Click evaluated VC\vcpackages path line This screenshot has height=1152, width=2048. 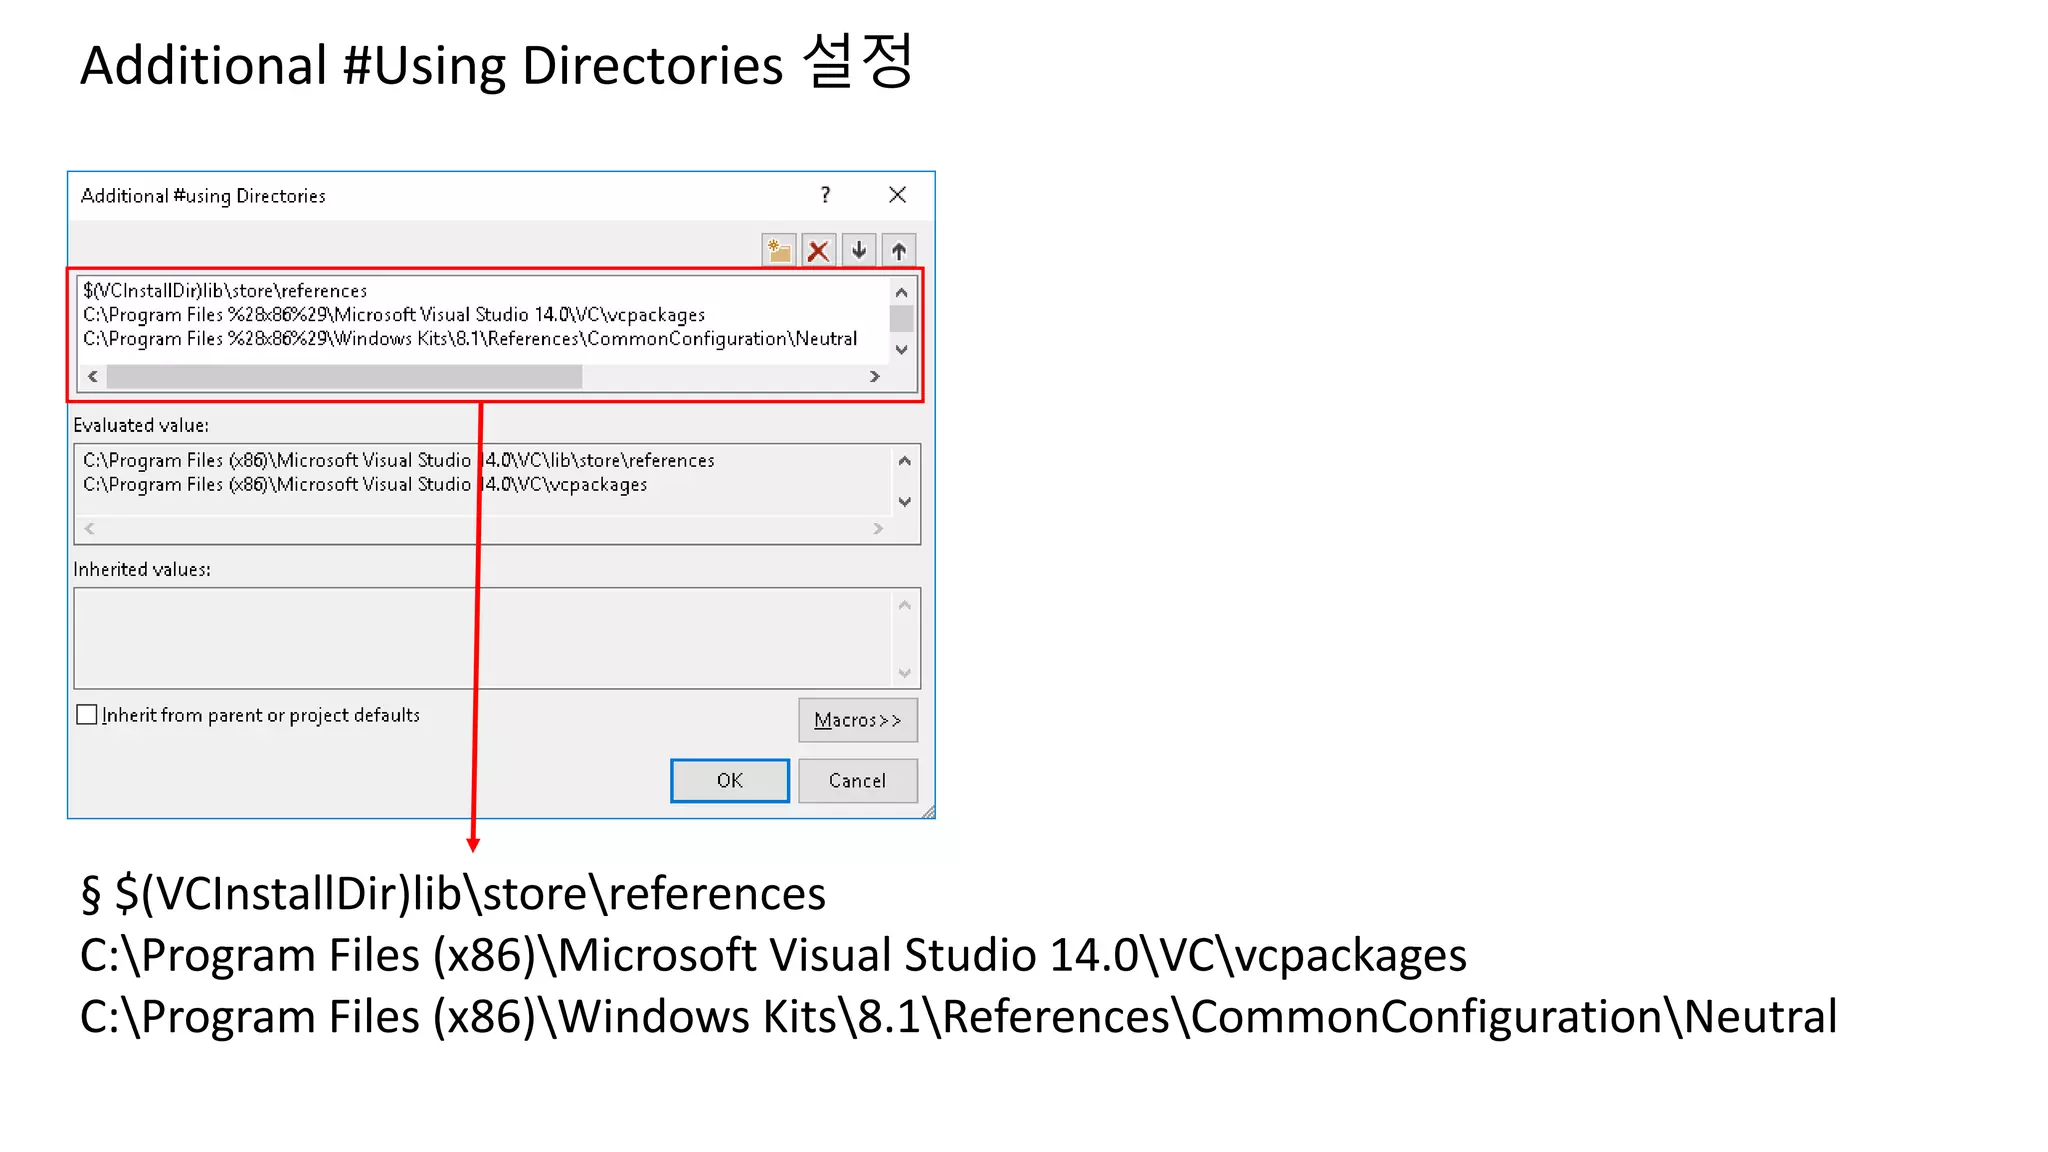pos(365,485)
